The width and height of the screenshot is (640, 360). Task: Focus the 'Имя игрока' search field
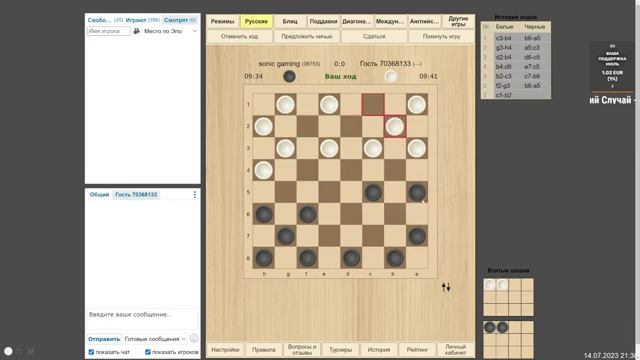[109, 31]
